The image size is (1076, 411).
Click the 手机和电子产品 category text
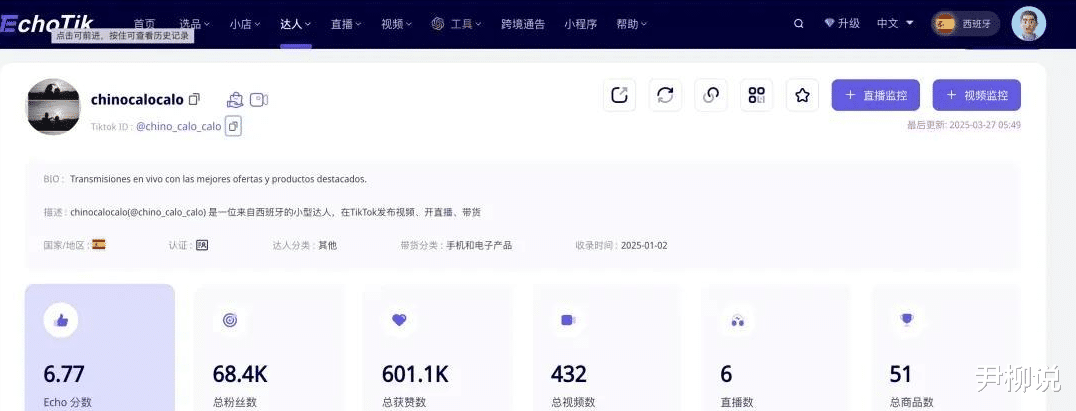coord(479,245)
